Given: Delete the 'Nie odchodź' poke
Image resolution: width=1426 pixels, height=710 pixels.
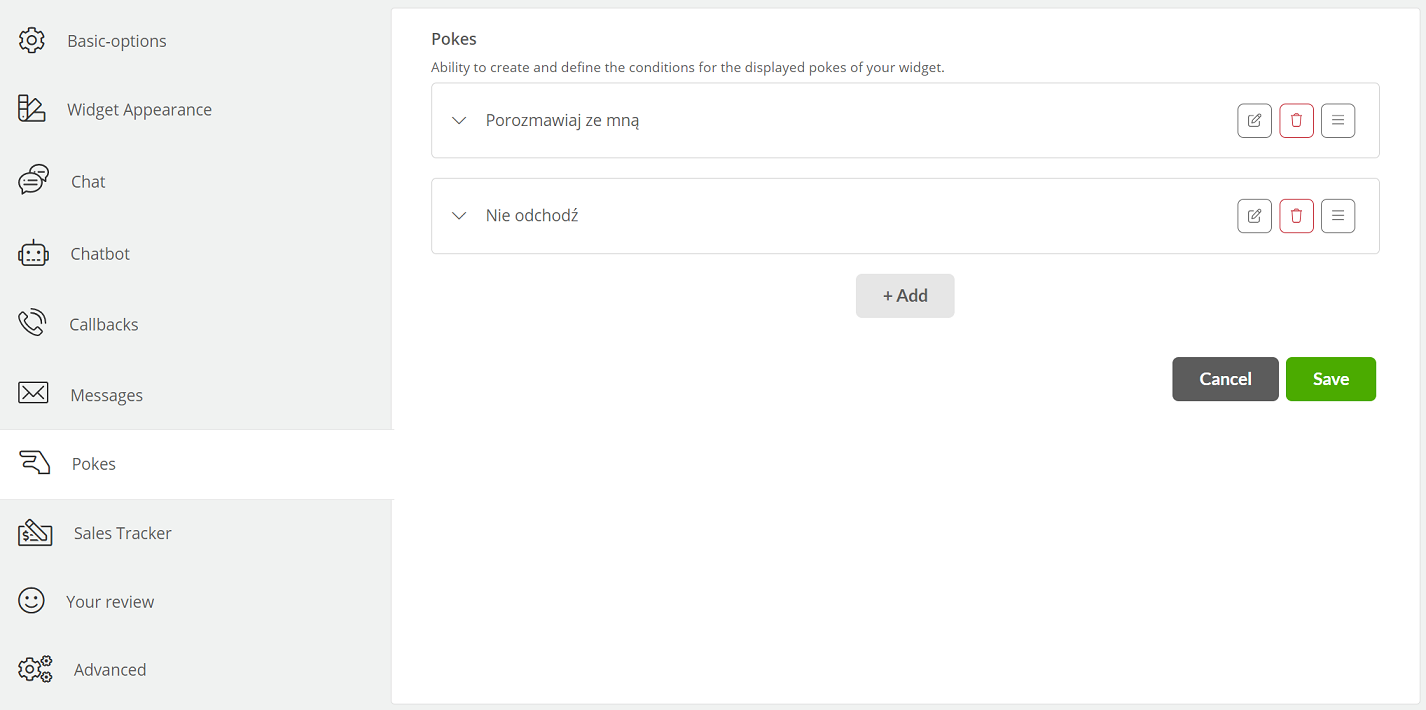Looking at the screenshot, I should pos(1296,216).
